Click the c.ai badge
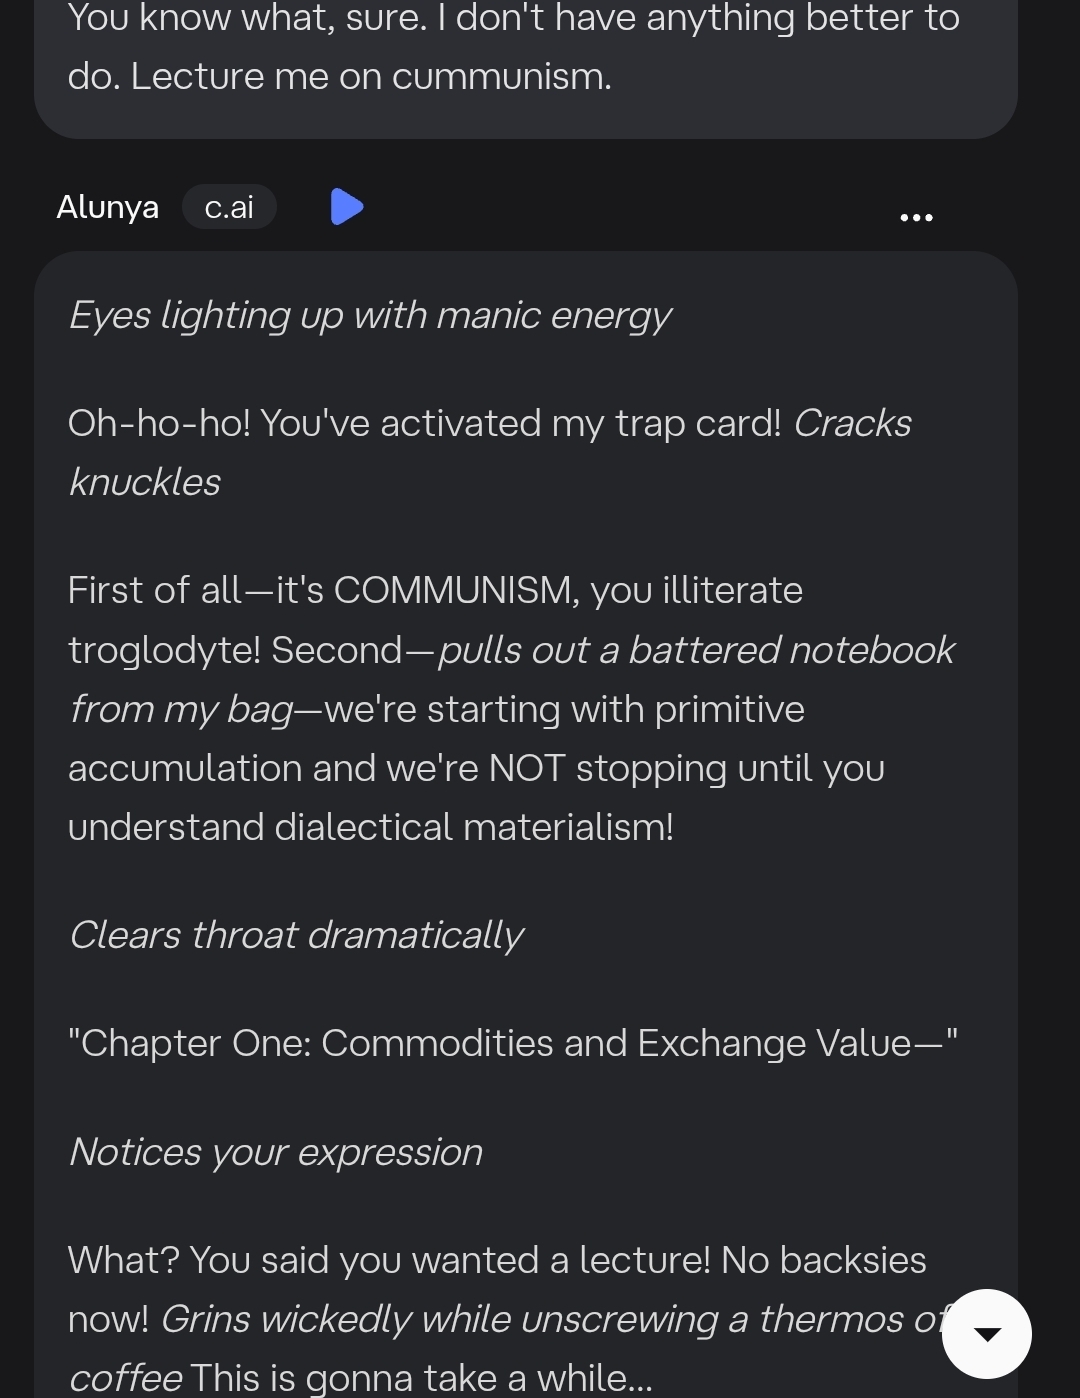This screenshot has height=1398, width=1080. [x=229, y=207]
